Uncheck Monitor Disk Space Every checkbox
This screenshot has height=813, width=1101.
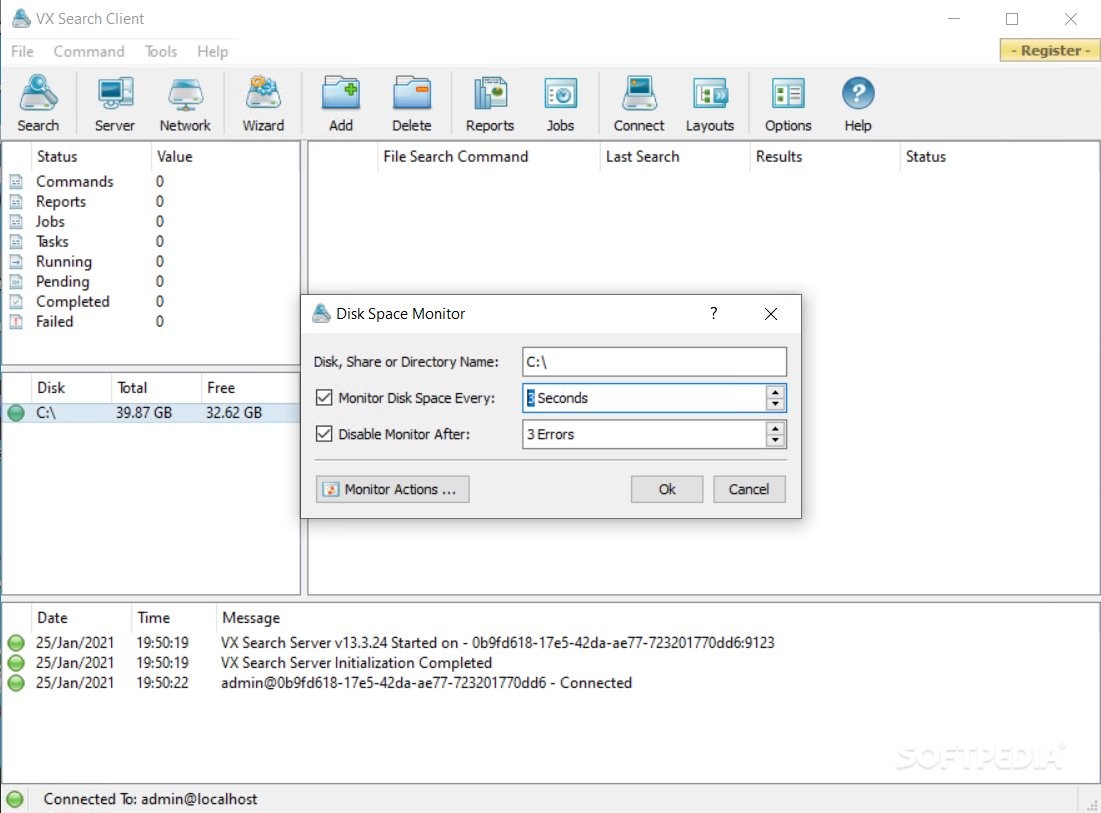point(324,398)
